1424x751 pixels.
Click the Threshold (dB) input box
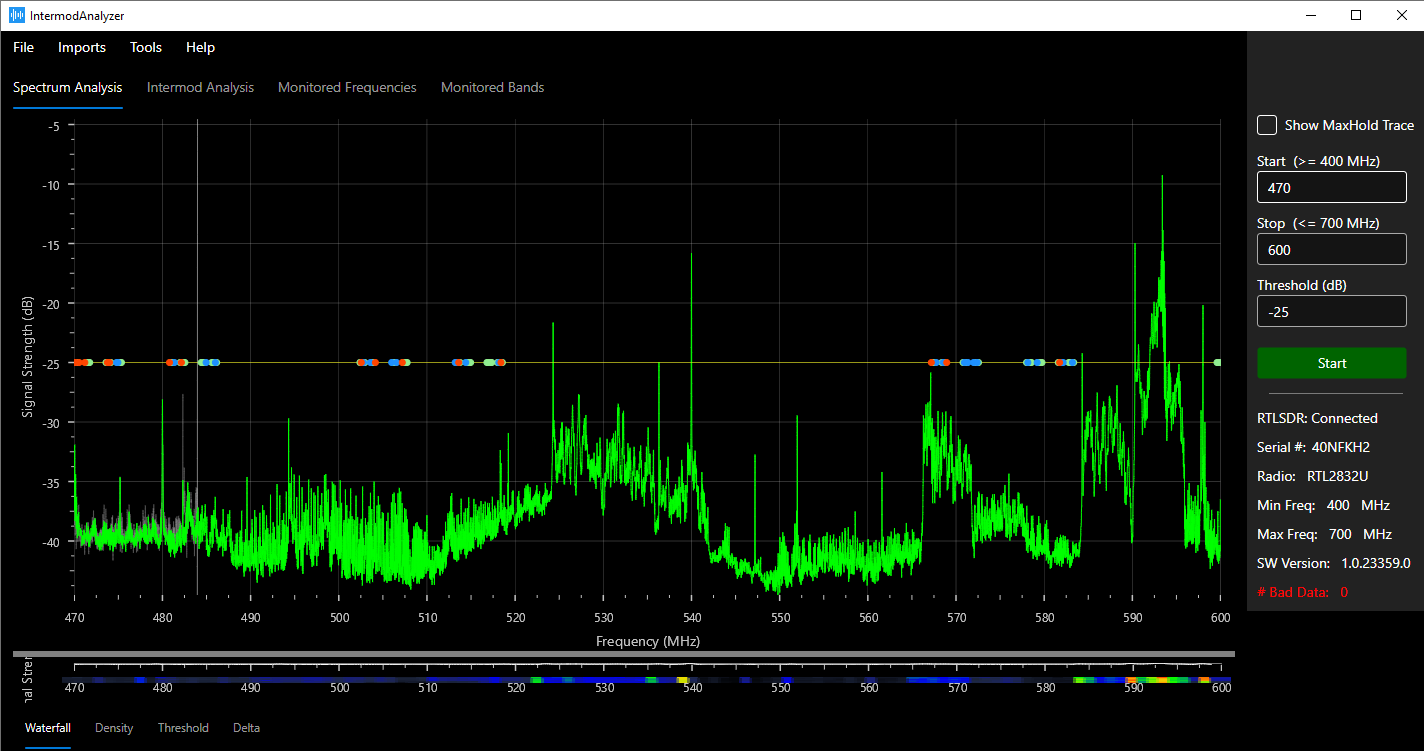(1331, 311)
